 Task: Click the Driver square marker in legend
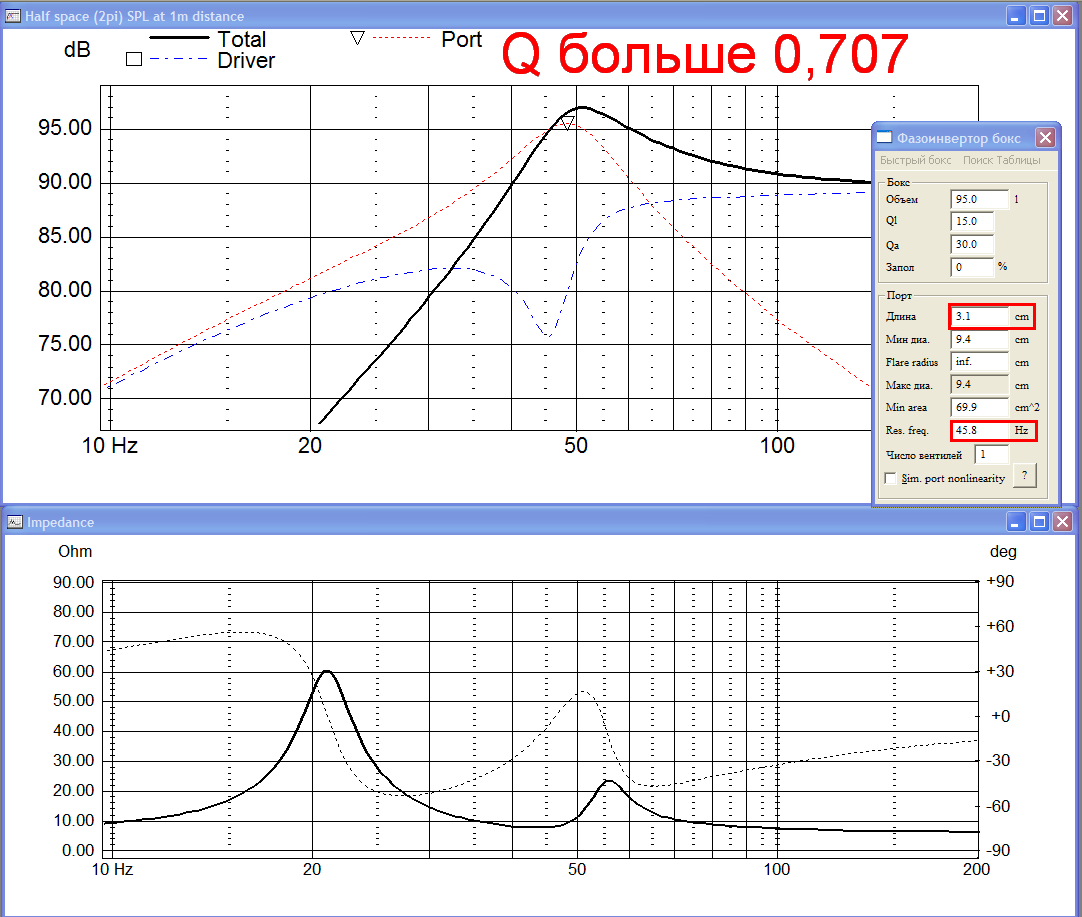click(133, 60)
